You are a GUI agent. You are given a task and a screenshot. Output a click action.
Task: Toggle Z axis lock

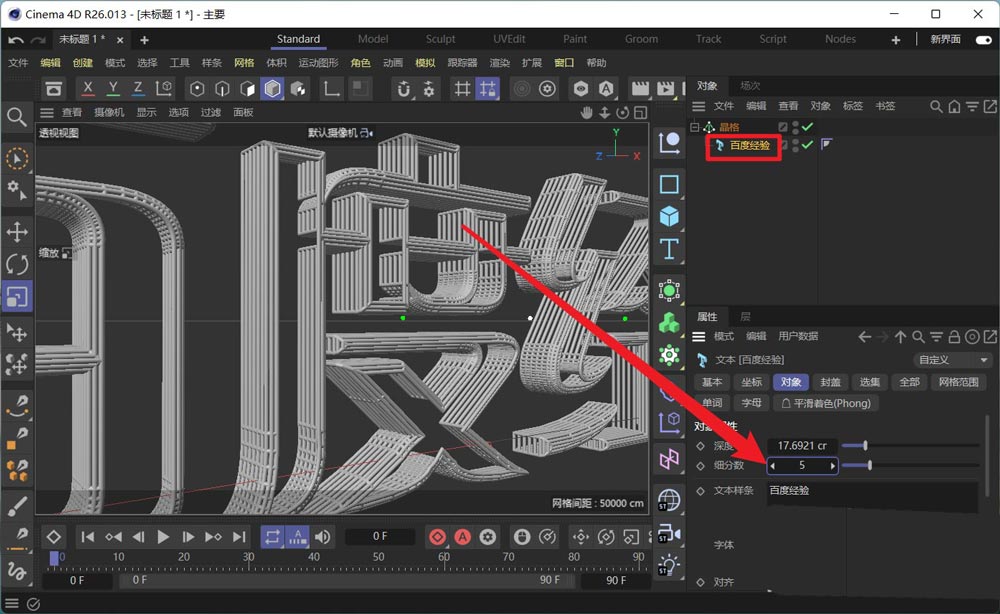click(x=138, y=89)
